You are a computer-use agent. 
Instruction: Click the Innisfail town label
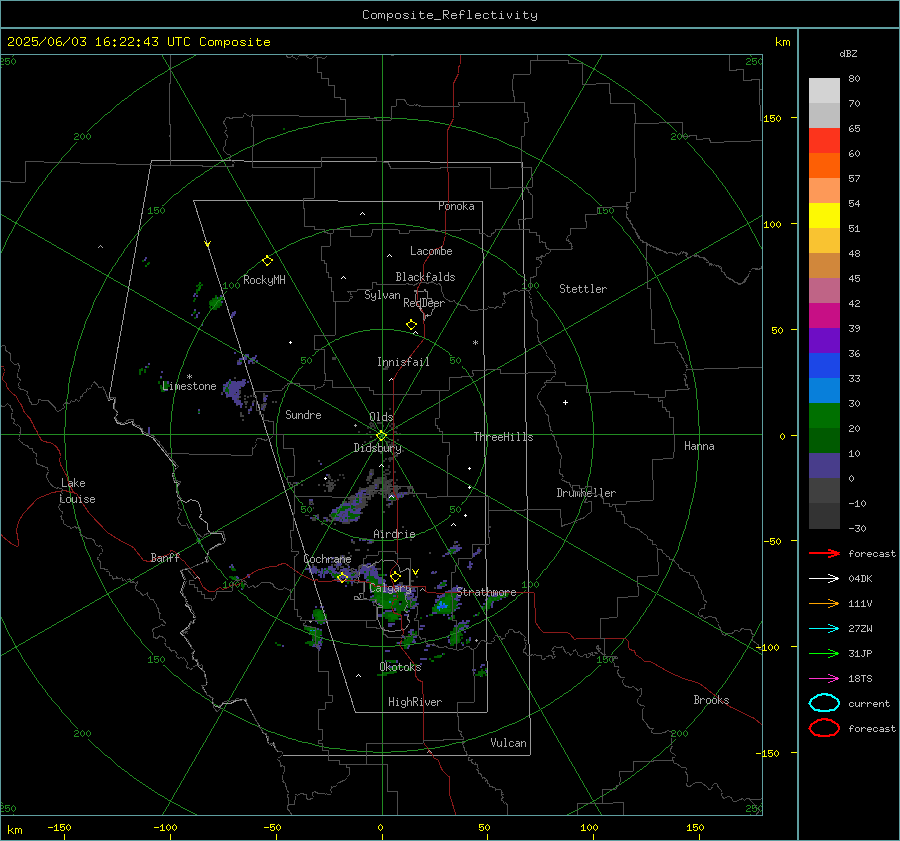click(403, 362)
